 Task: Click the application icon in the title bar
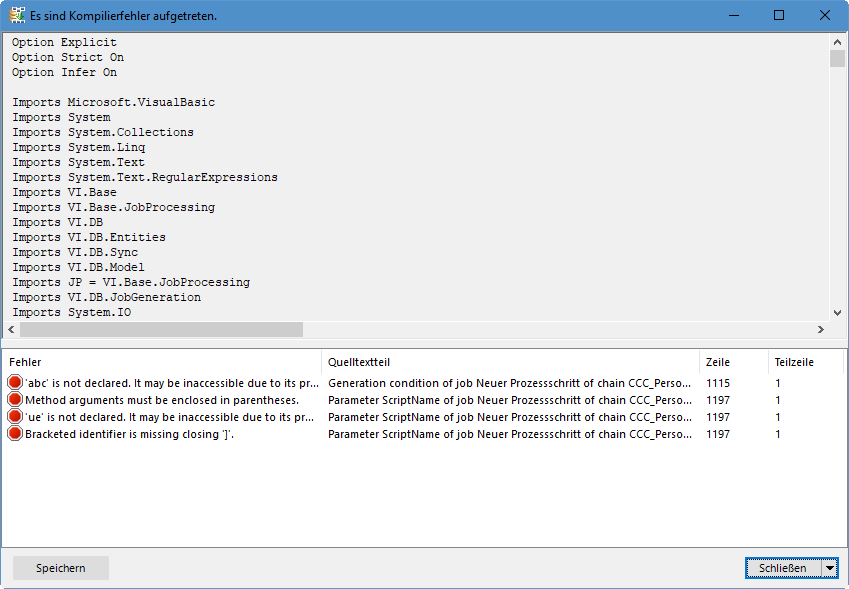click(x=17, y=15)
